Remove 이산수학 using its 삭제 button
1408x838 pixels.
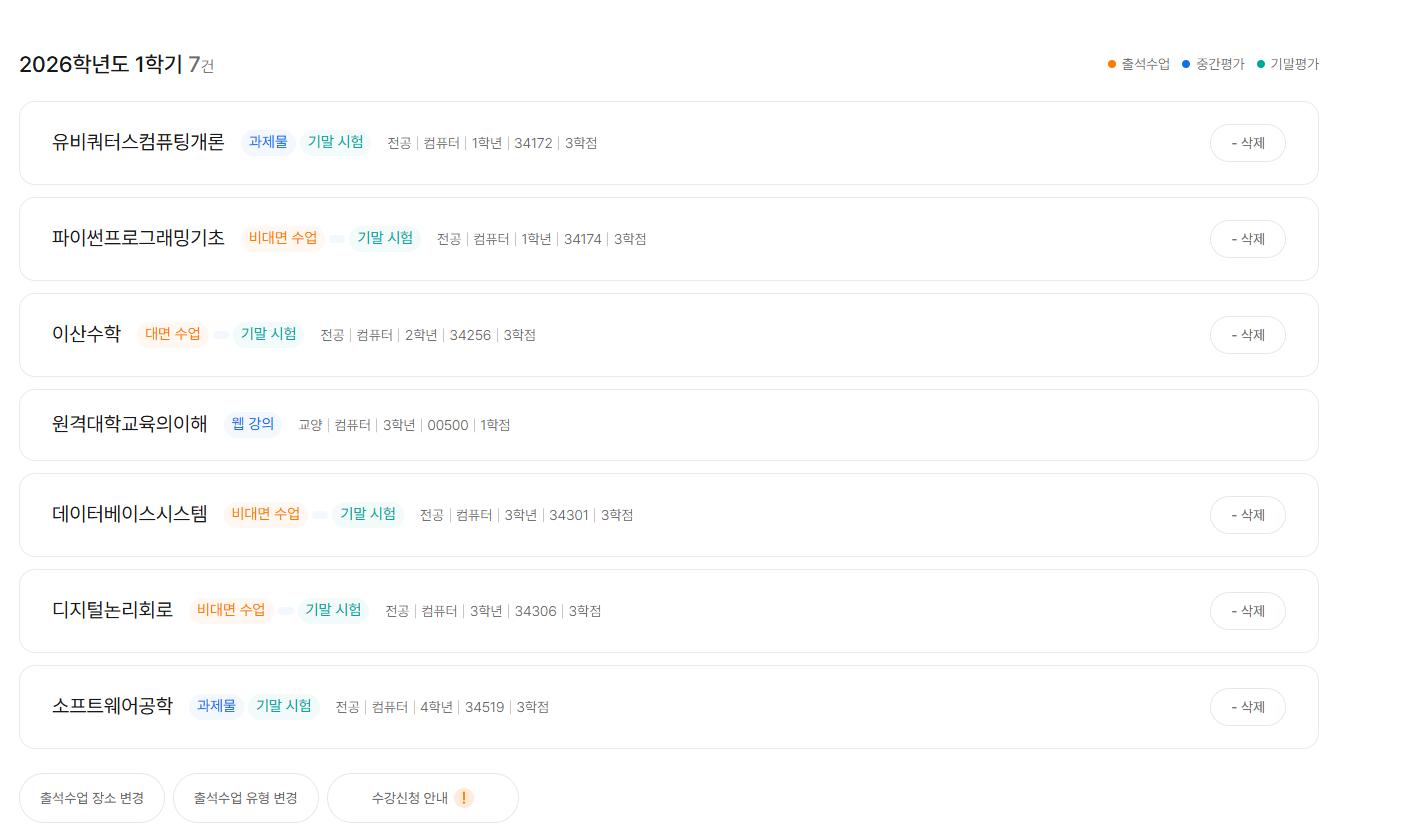[1247, 335]
